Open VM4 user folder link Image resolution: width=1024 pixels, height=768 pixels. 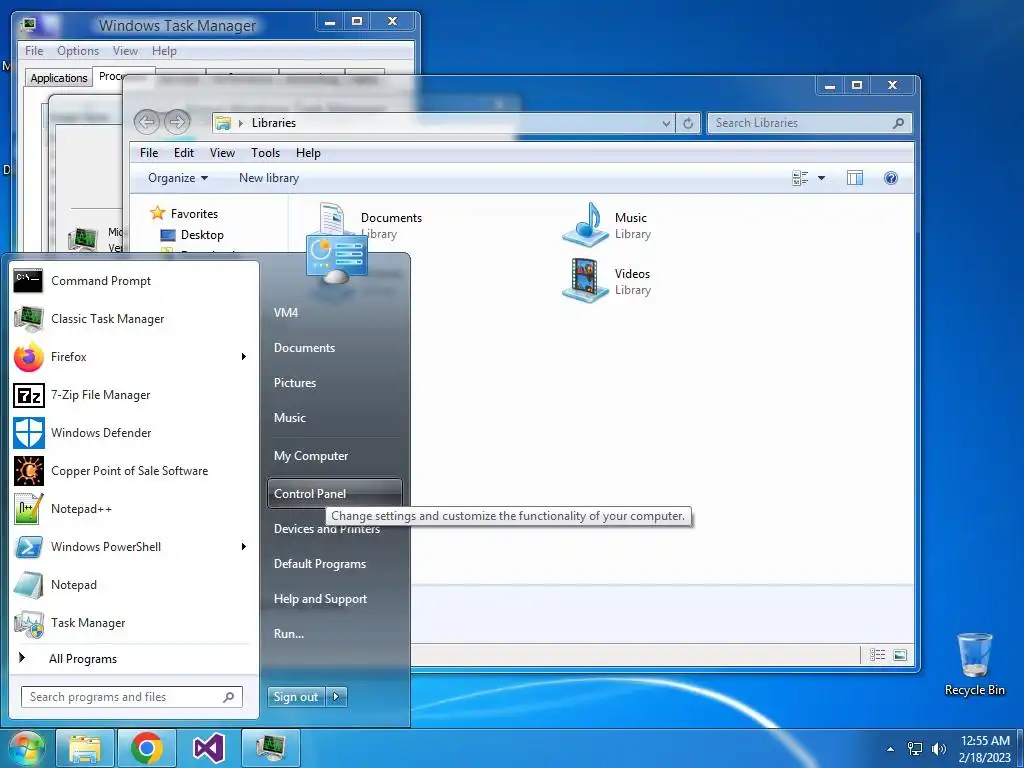334,313
